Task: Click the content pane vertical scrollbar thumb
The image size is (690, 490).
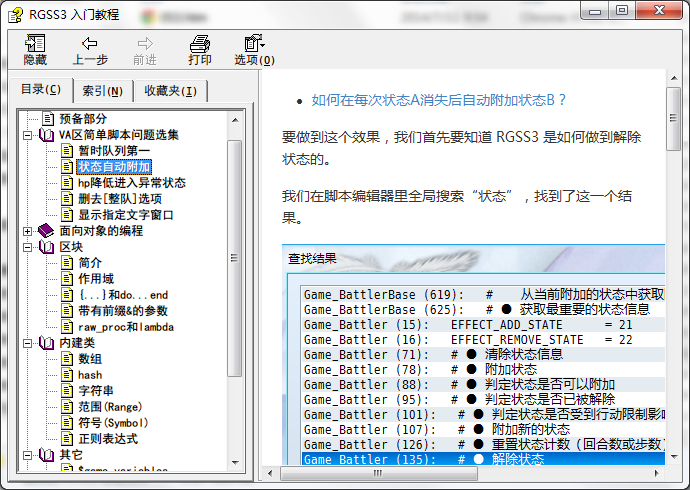Action: [x=674, y=119]
